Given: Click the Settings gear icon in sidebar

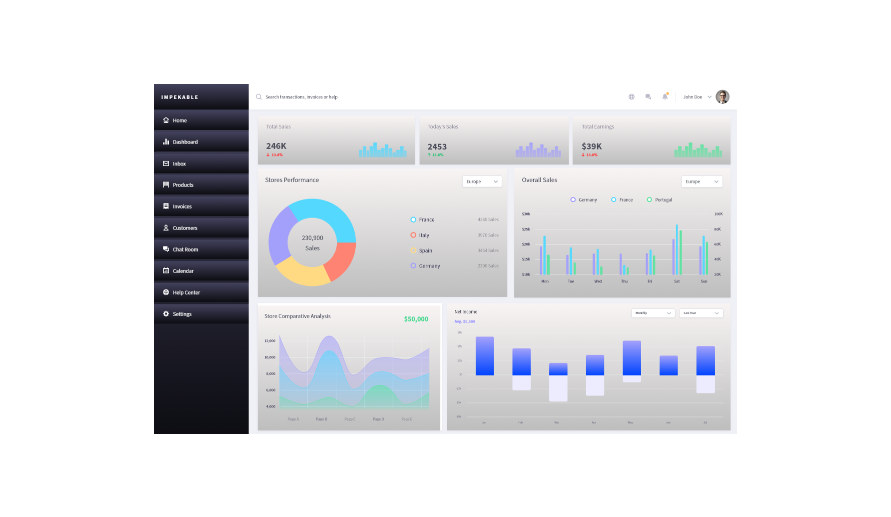Looking at the screenshot, I should [x=166, y=314].
